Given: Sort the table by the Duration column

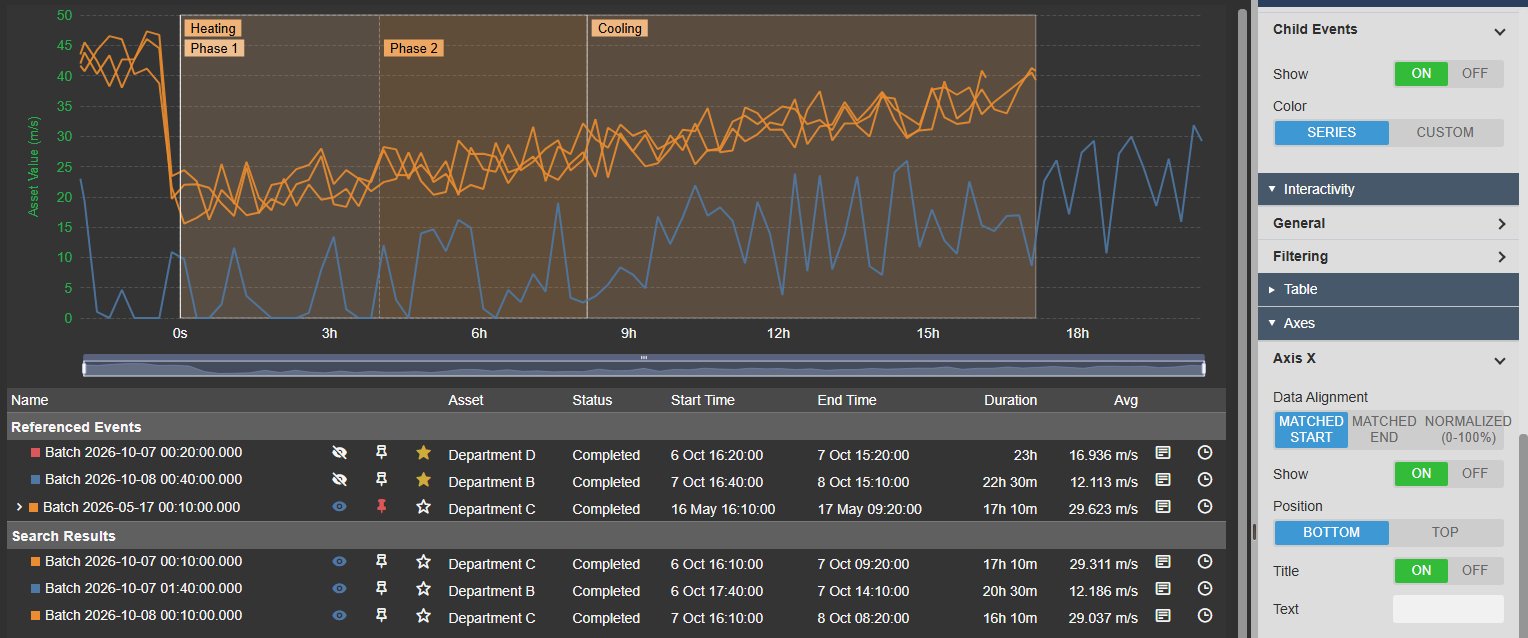Looking at the screenshot, I should tap(1010, 400).
